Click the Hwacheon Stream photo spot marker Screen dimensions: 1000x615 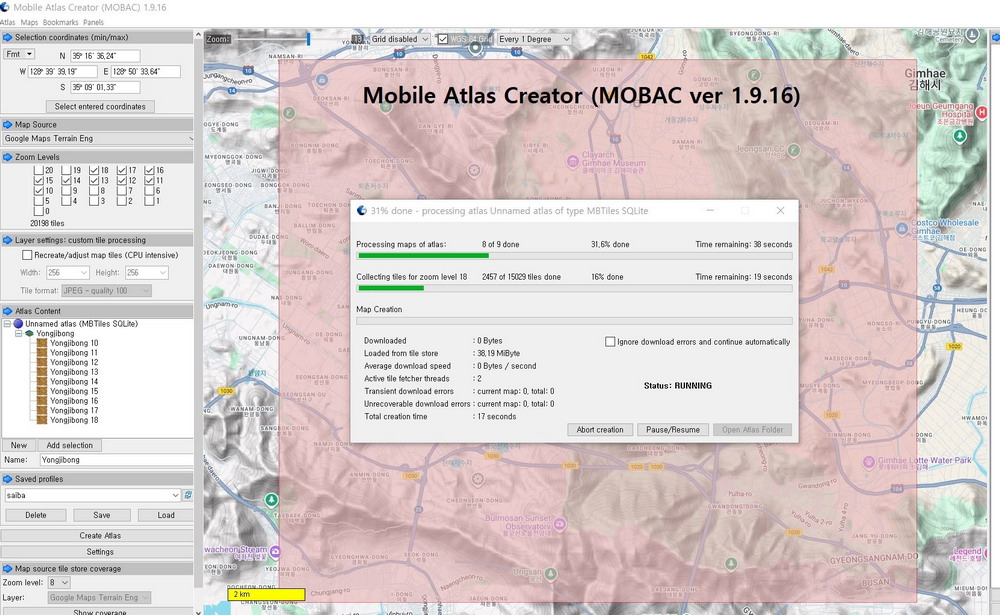tap(275, 551)
